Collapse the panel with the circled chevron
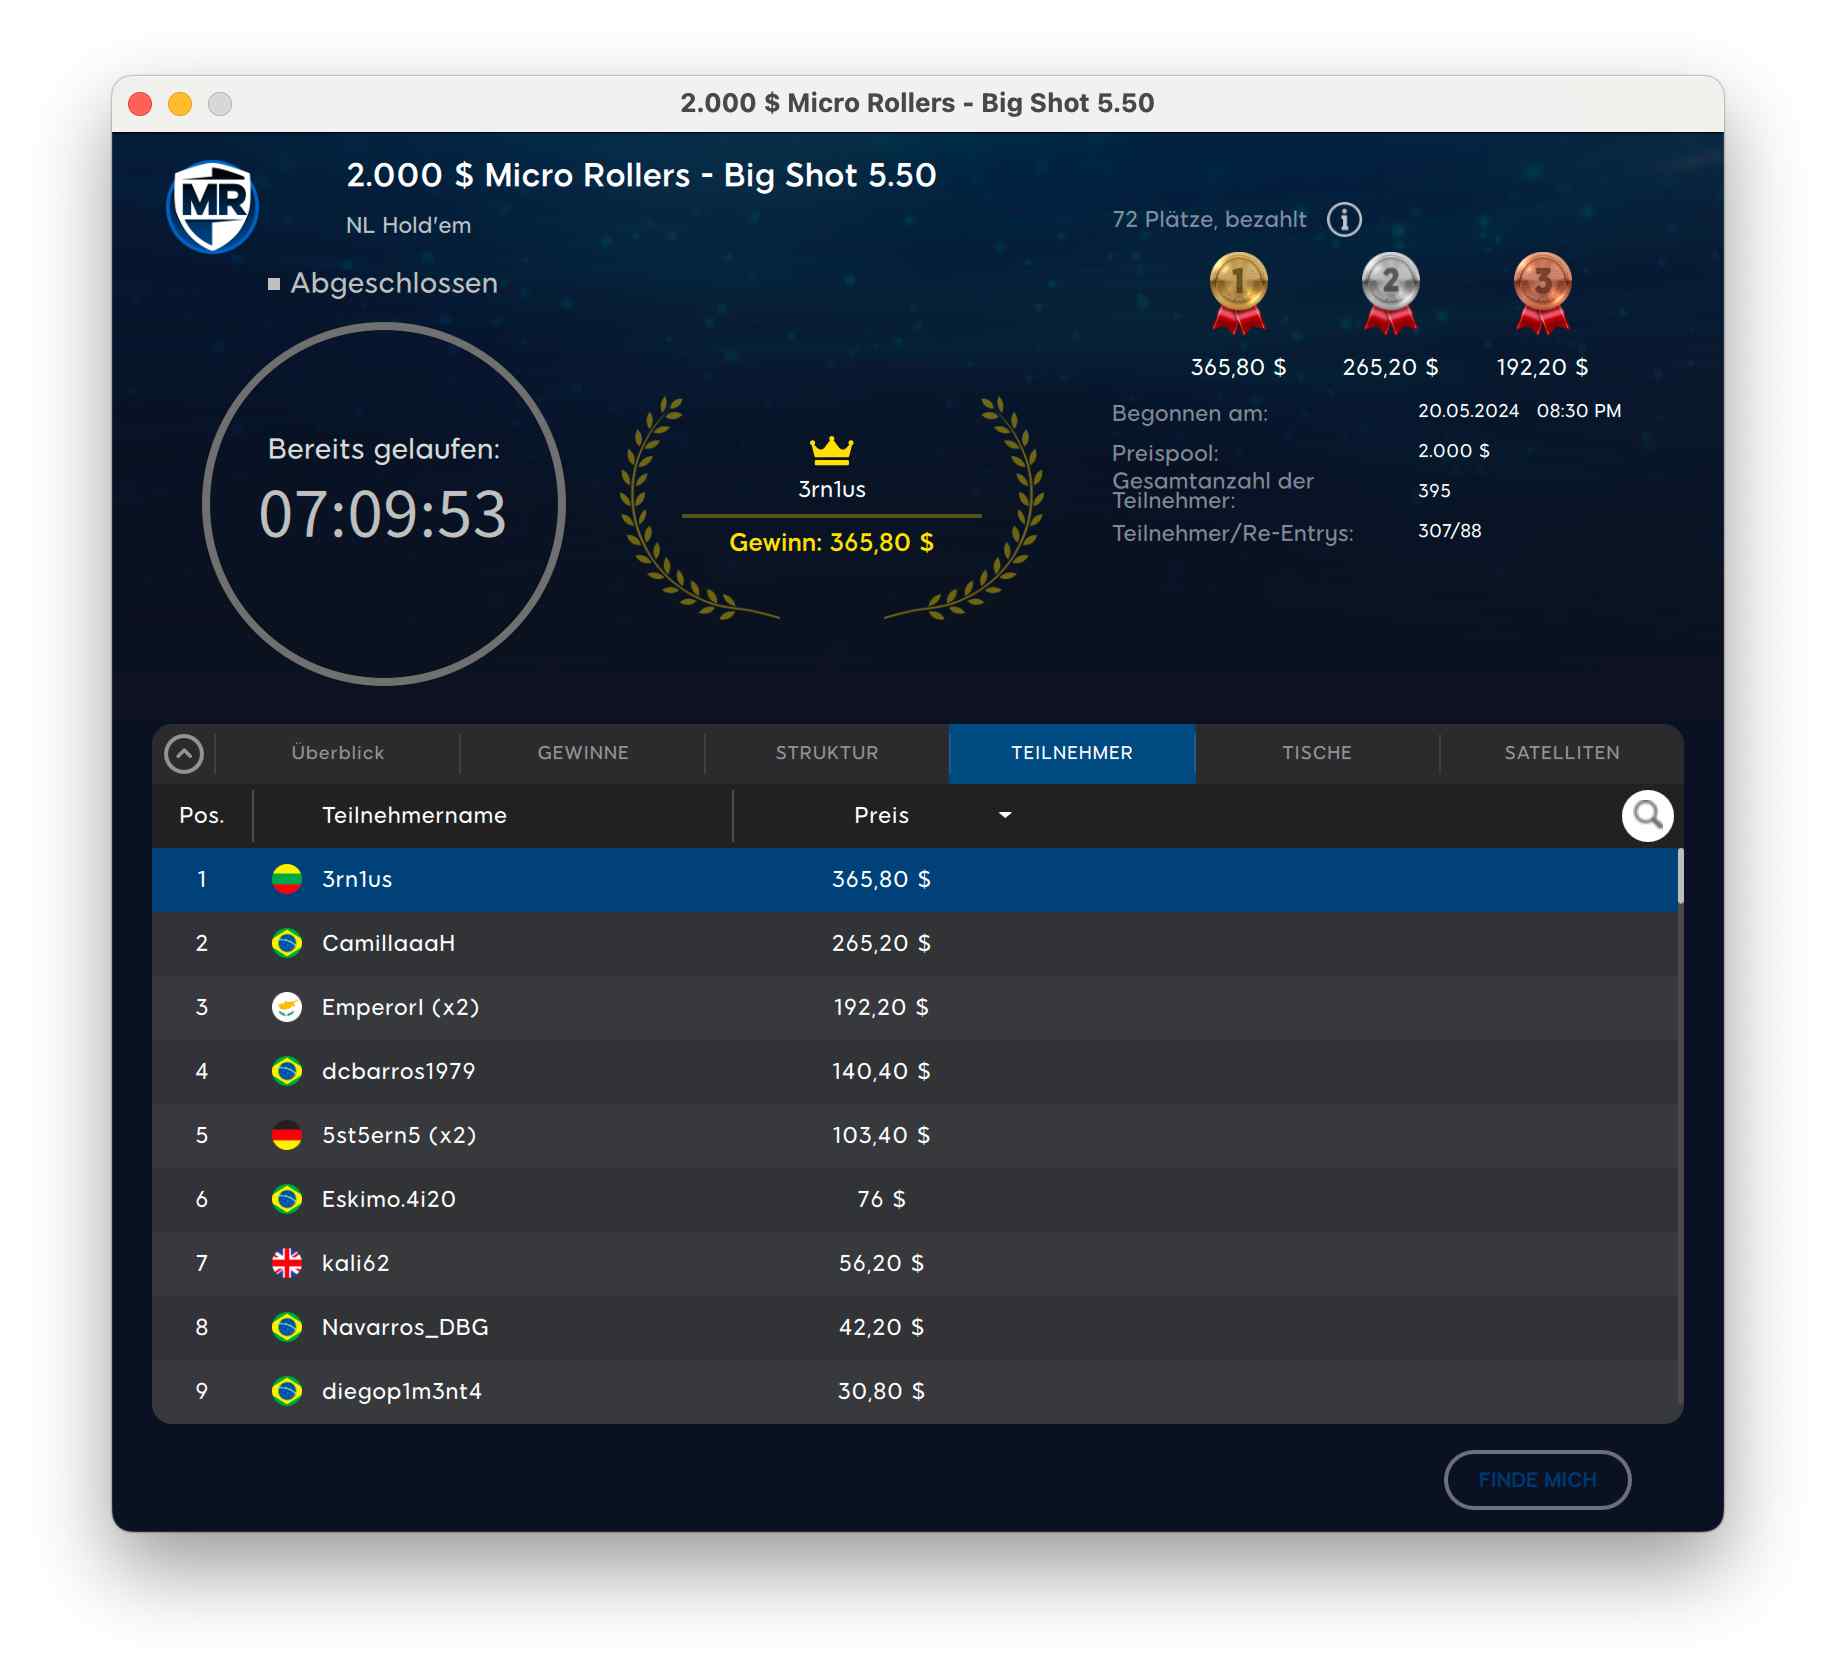 (184, 754)
